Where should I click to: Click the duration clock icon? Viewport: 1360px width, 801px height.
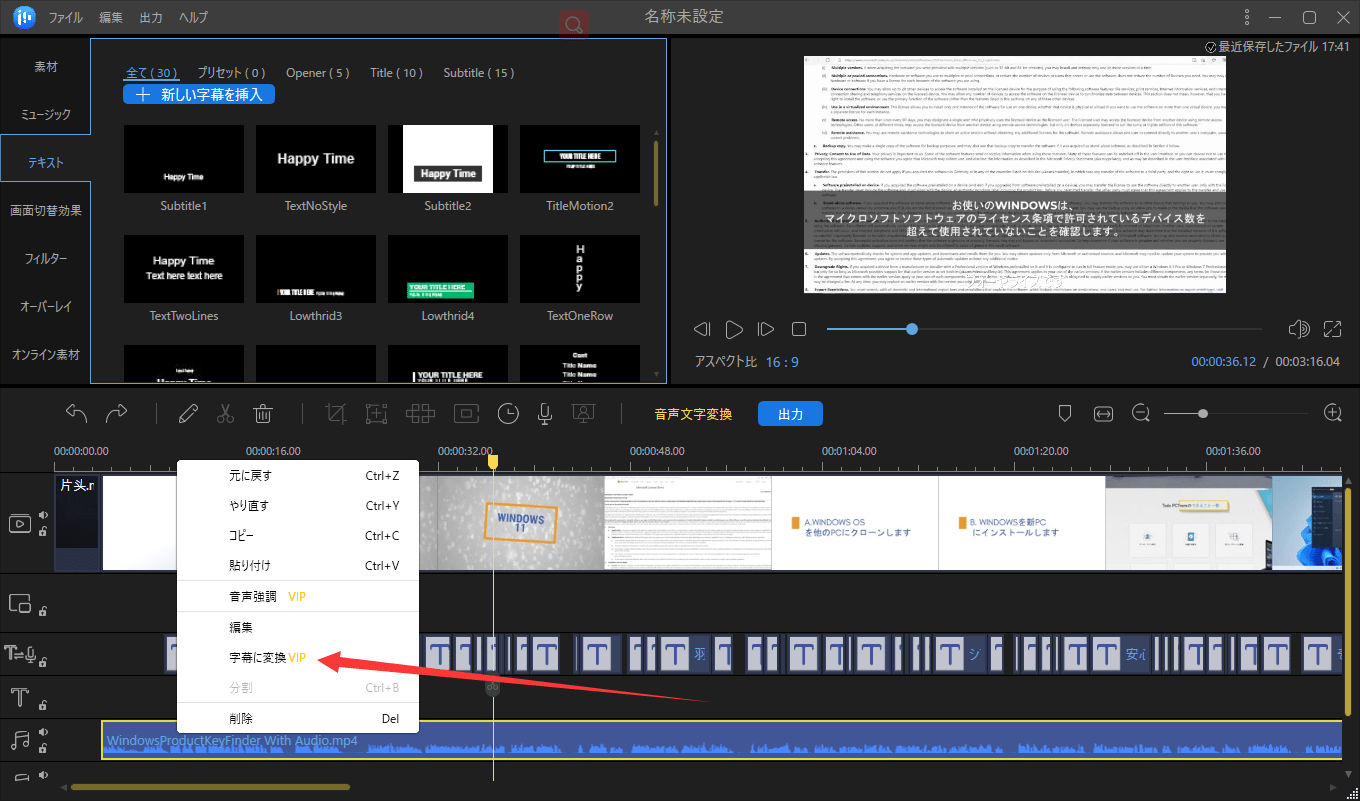click(509, 413)
